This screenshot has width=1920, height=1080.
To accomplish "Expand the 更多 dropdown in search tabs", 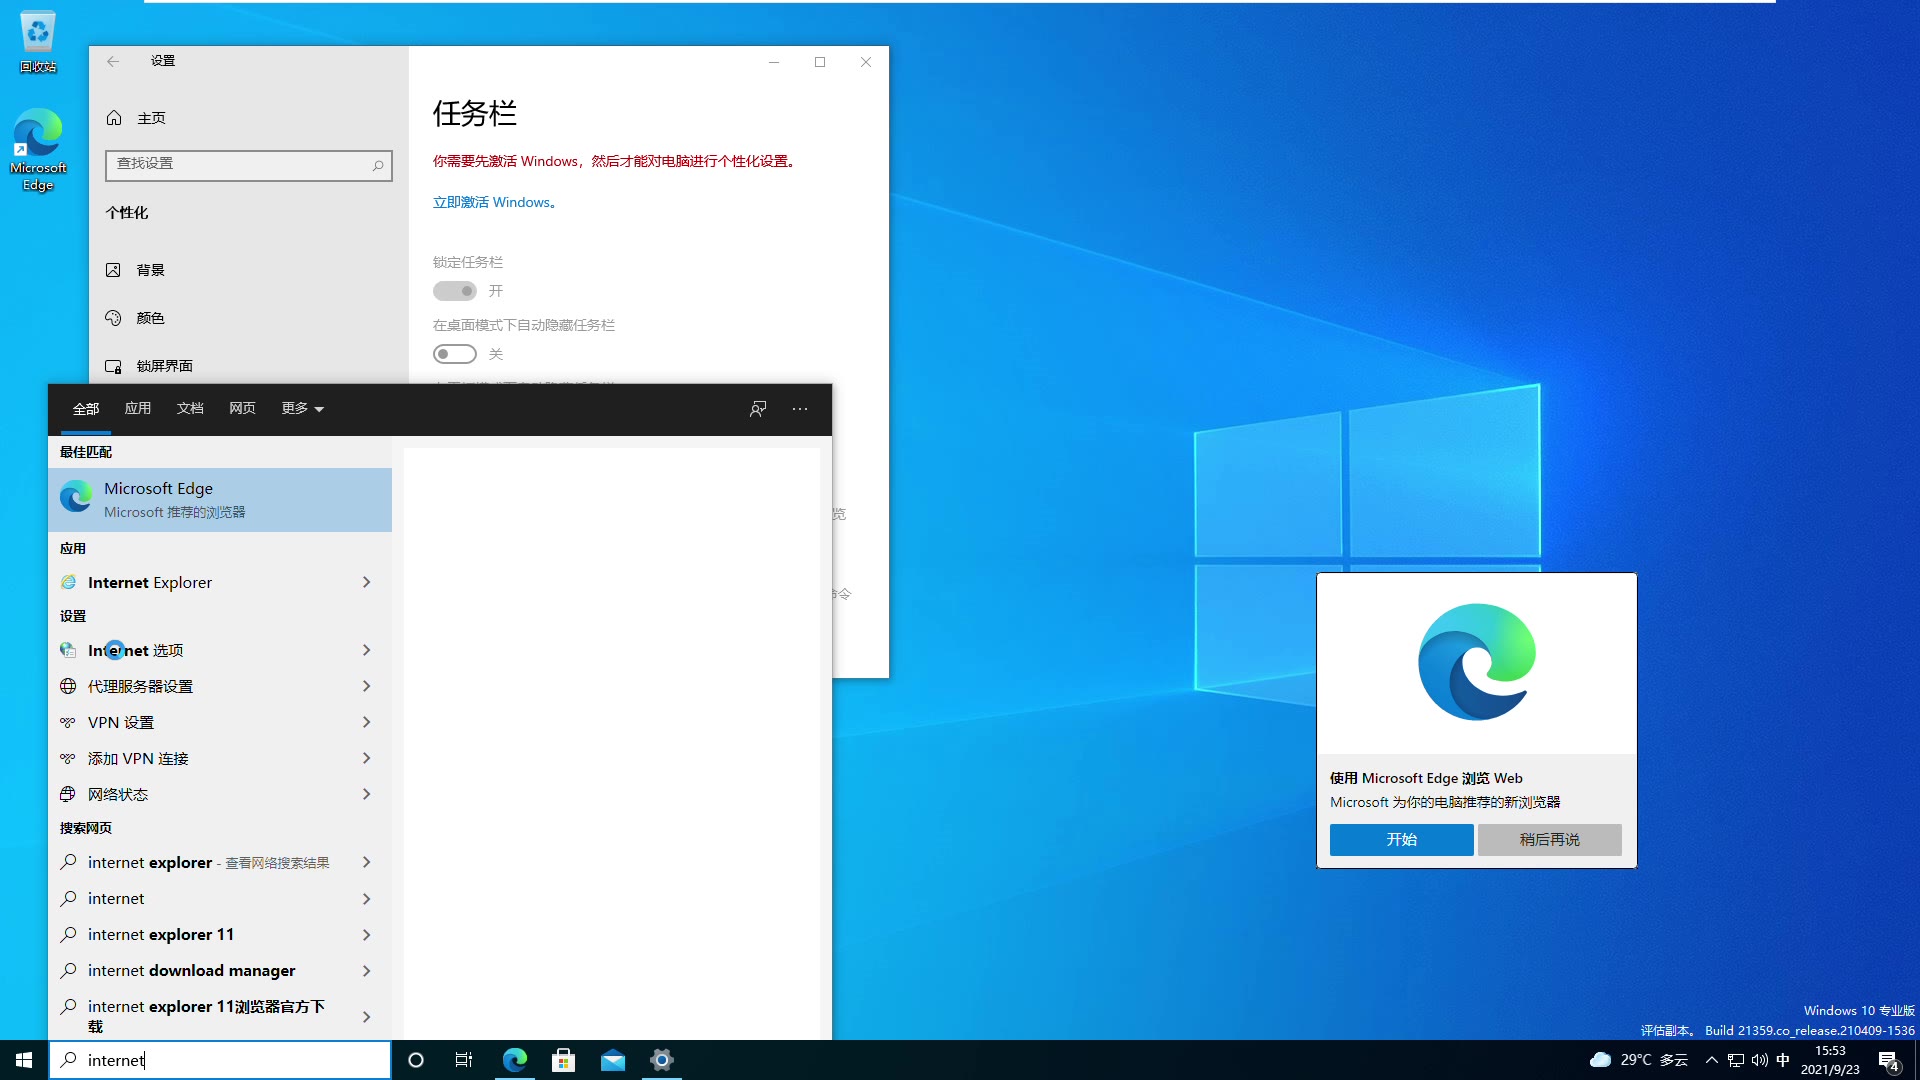I will [303, 409].
